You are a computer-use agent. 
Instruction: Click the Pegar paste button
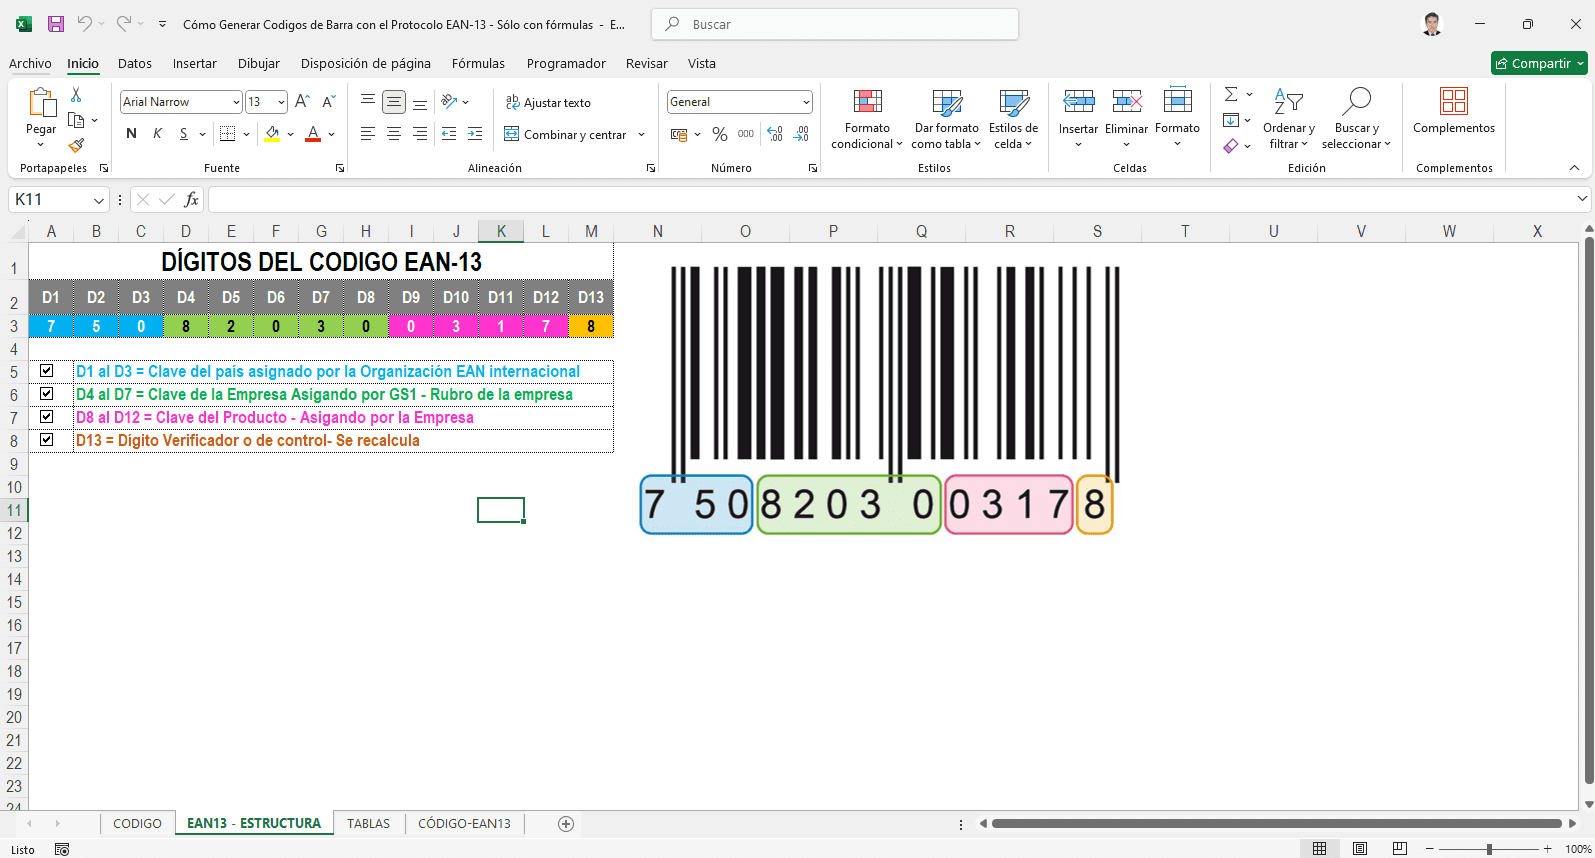[41, 118]
